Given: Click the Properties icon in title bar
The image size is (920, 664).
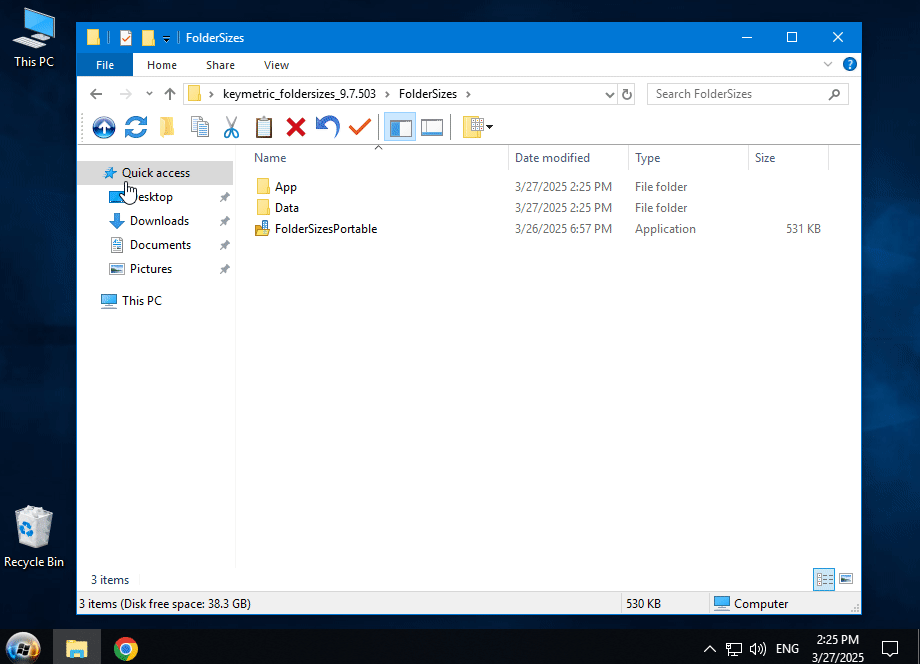Looking at the screenshot, I should [126, 38].
